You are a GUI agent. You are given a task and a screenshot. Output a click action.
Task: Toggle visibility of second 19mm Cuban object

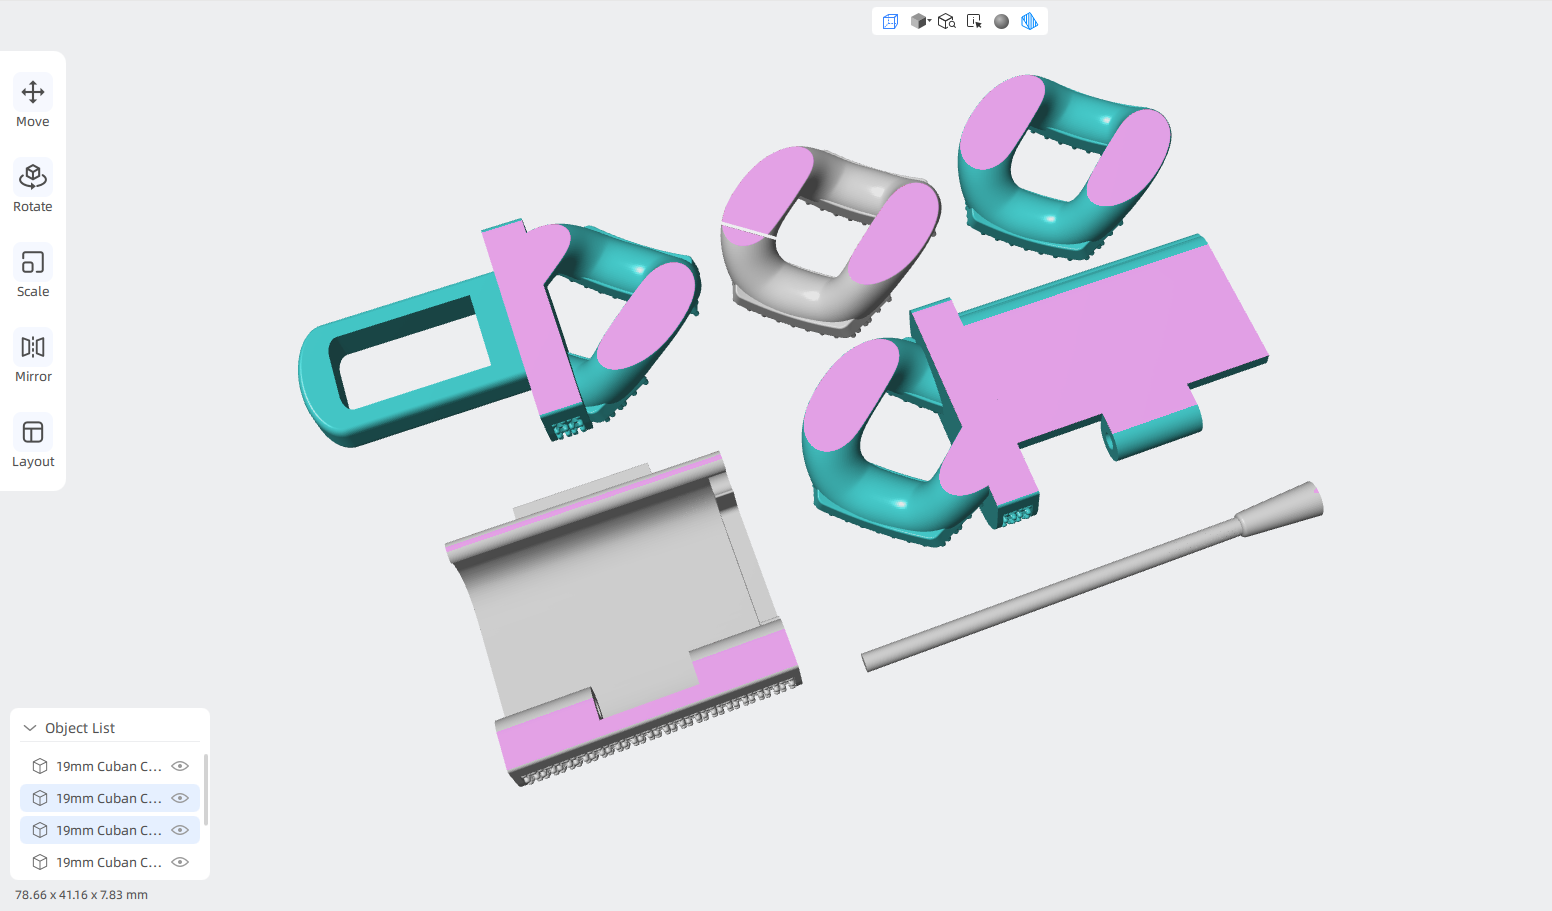tap(180, 798)
